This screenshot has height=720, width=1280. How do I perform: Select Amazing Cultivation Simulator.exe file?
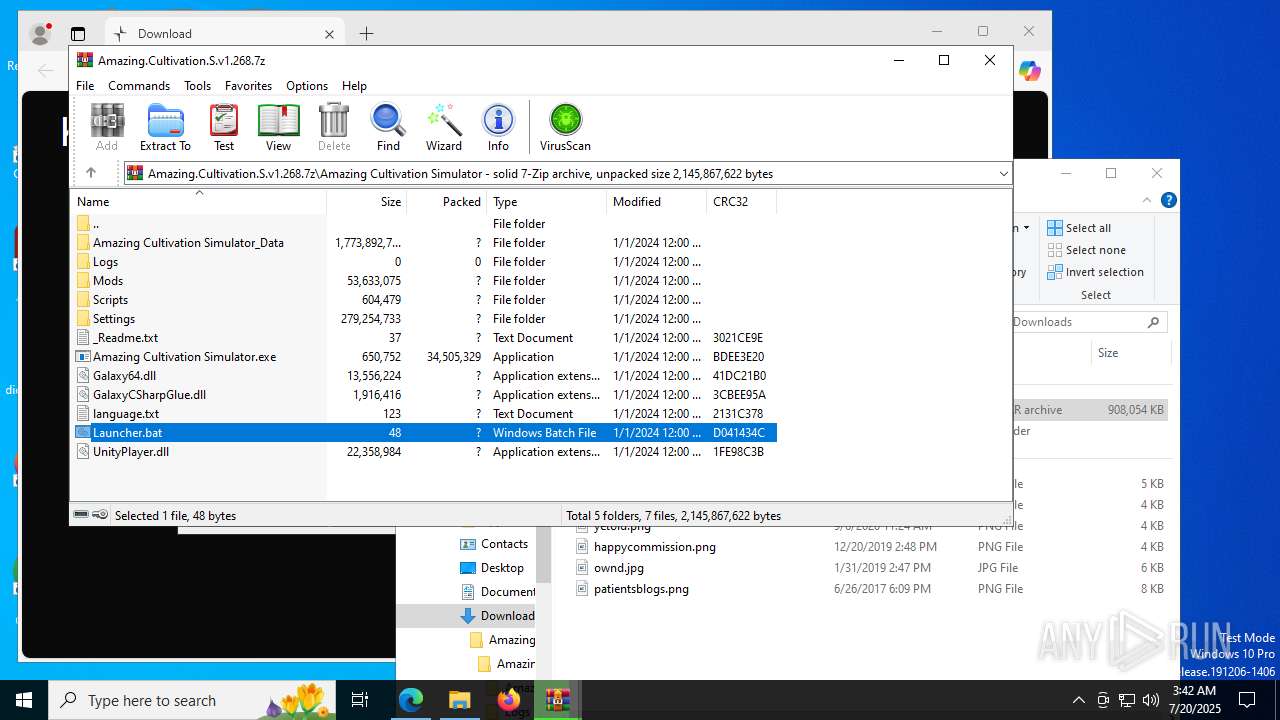(x=424, y=357)
